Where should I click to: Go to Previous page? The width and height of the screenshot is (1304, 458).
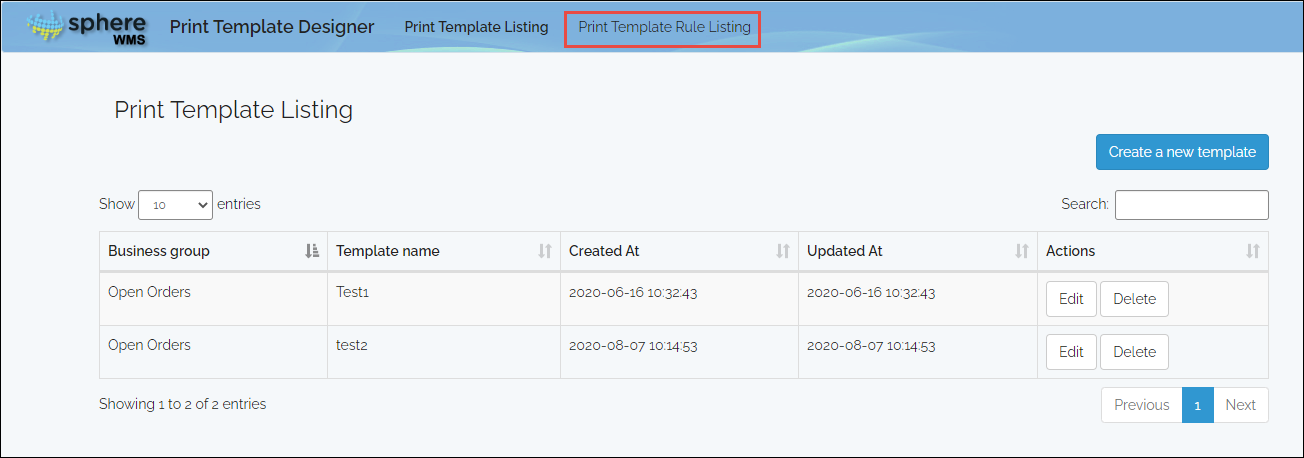1141,405
